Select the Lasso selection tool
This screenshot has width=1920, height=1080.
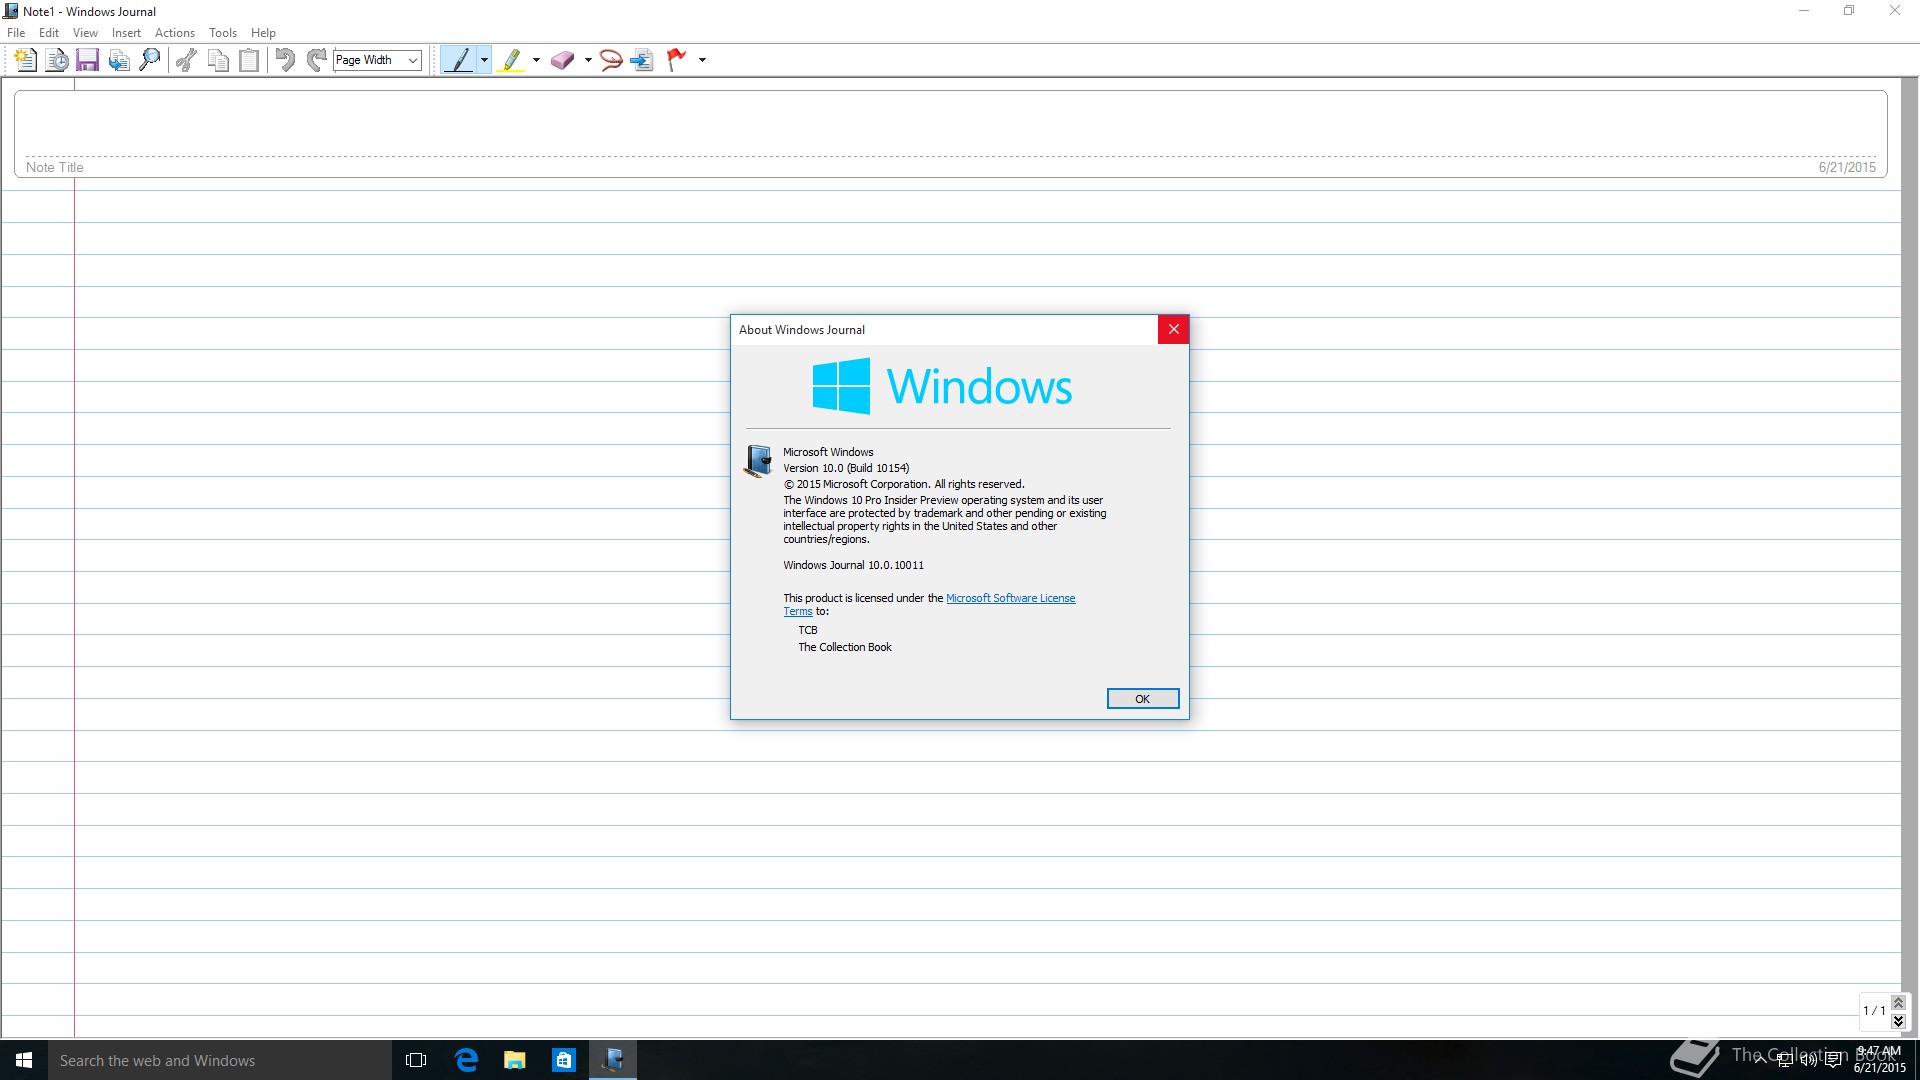pos(611,60)
